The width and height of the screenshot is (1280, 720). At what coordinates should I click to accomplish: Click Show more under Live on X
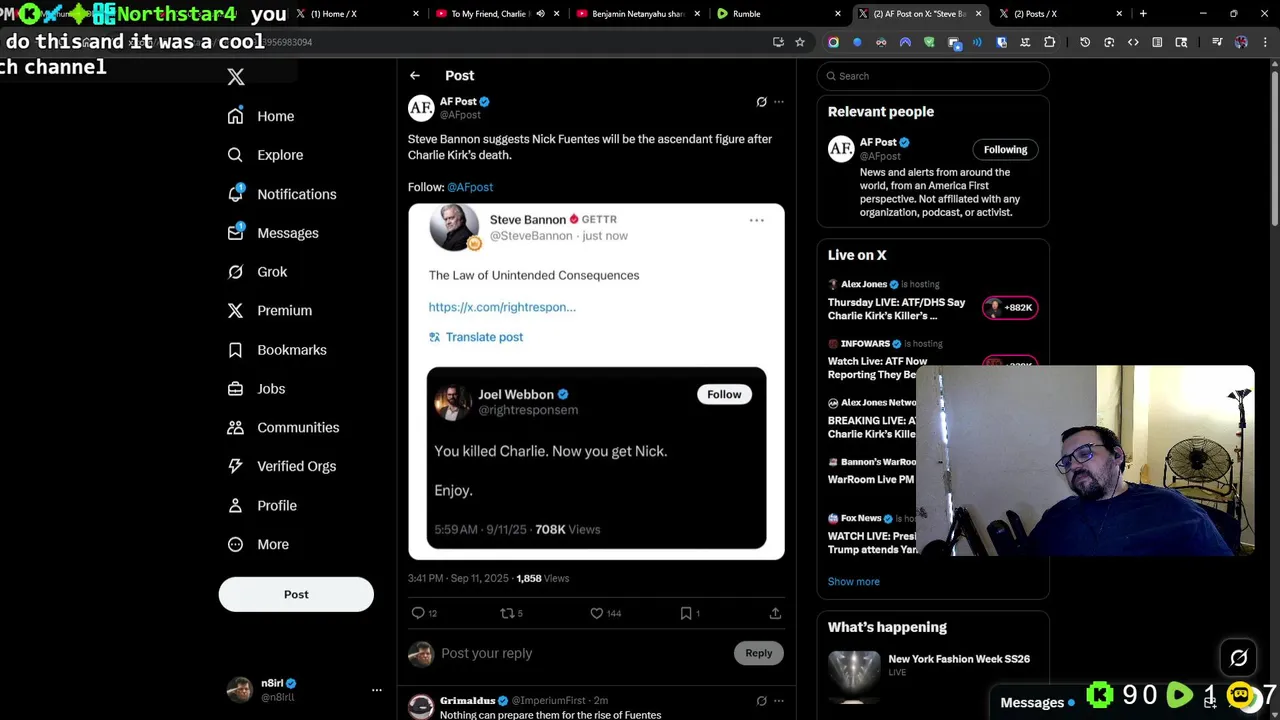click(854, 582)
